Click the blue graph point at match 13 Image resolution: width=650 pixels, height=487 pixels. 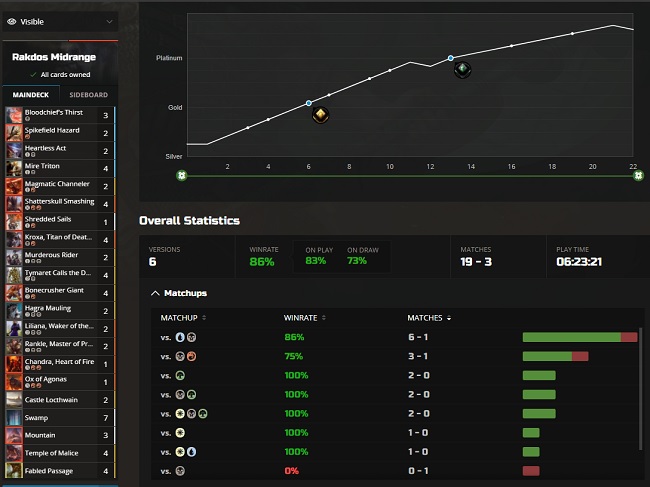pos(451,58)
